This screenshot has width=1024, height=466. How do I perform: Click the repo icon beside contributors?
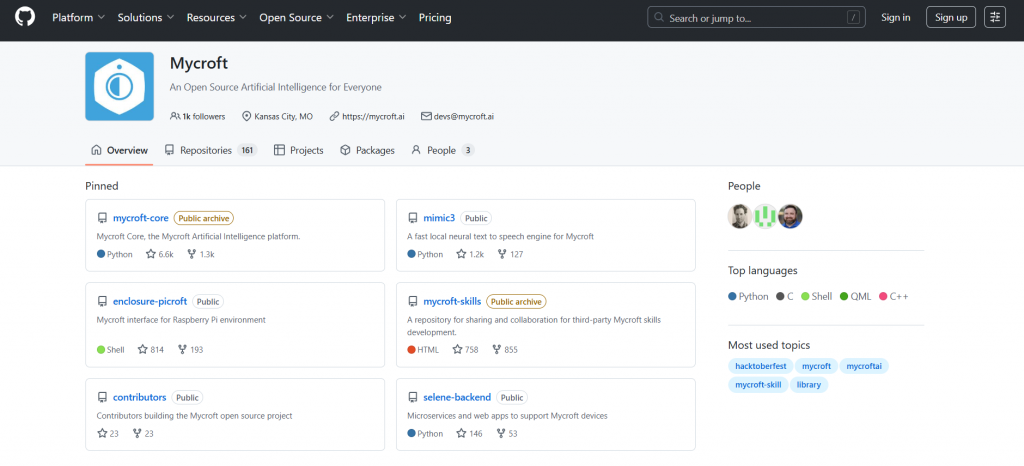click(102, 397)
